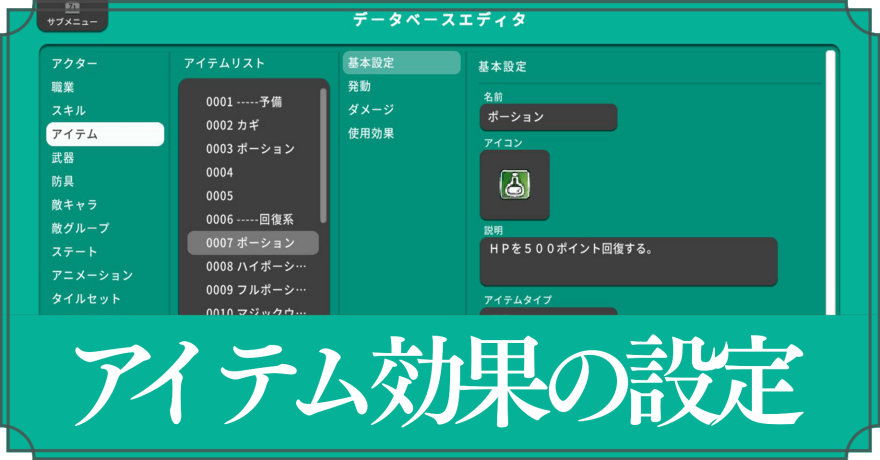Click the item list scrollbar

click(x=323, y=155)
